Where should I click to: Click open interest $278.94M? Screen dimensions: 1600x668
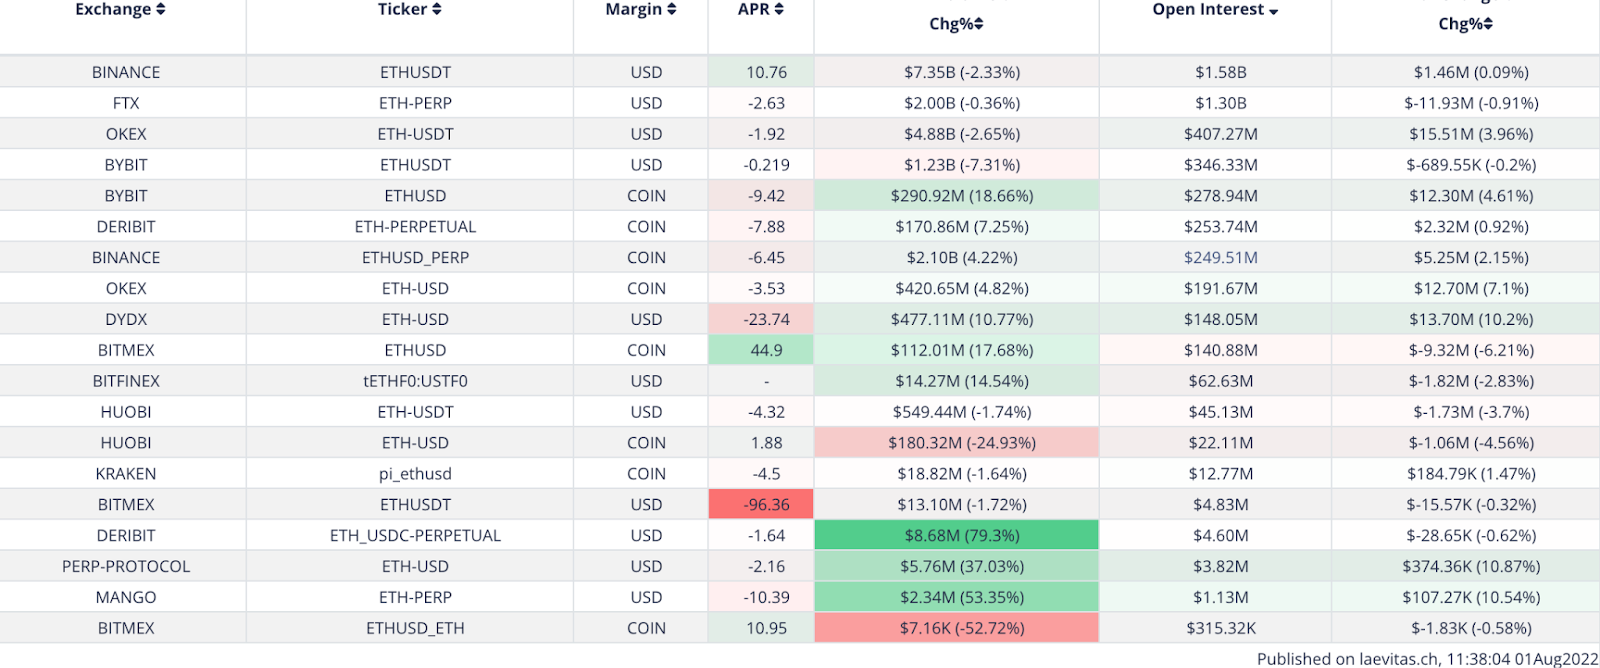(x=1215, y=196)
